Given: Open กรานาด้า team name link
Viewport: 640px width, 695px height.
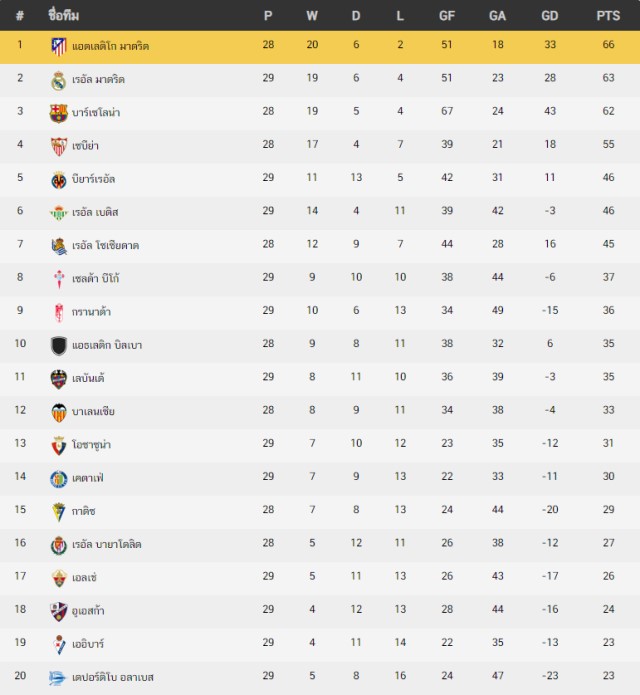Looking at the screenshot, I should click(91, 312).
